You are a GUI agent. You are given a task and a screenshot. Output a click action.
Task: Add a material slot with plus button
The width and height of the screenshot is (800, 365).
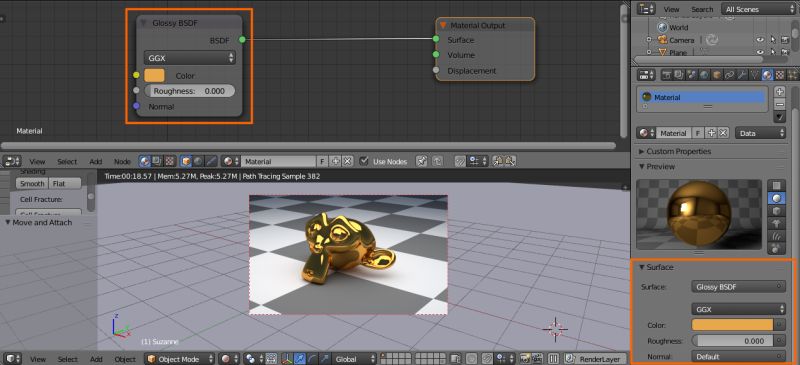coord(780,92)
